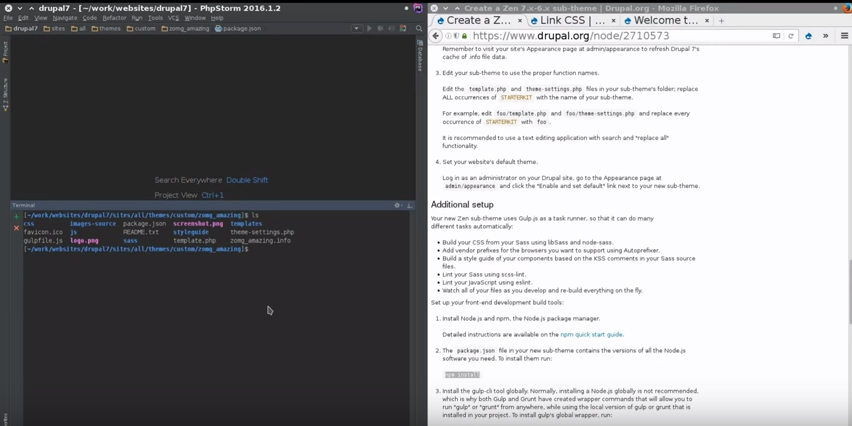Viewport: 852px width, 426px height.
Task: Click the themes breadcrumb folder
Action: (x=106, y=28)
